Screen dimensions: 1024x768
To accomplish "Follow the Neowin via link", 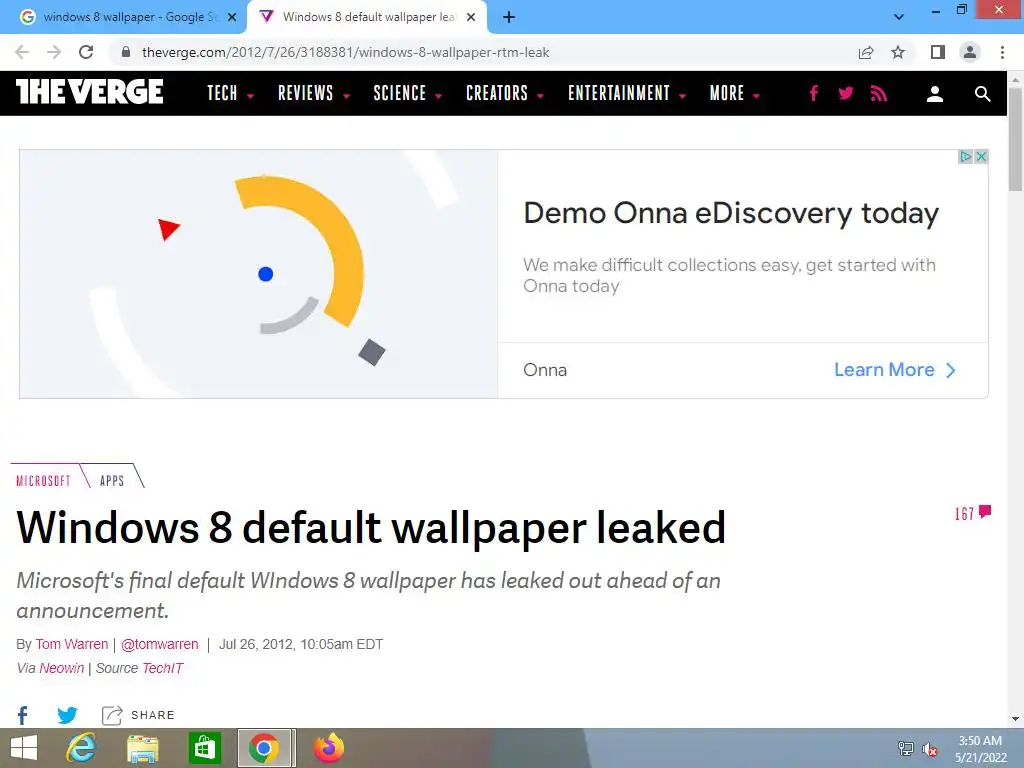I will click(x=61, y=668).
